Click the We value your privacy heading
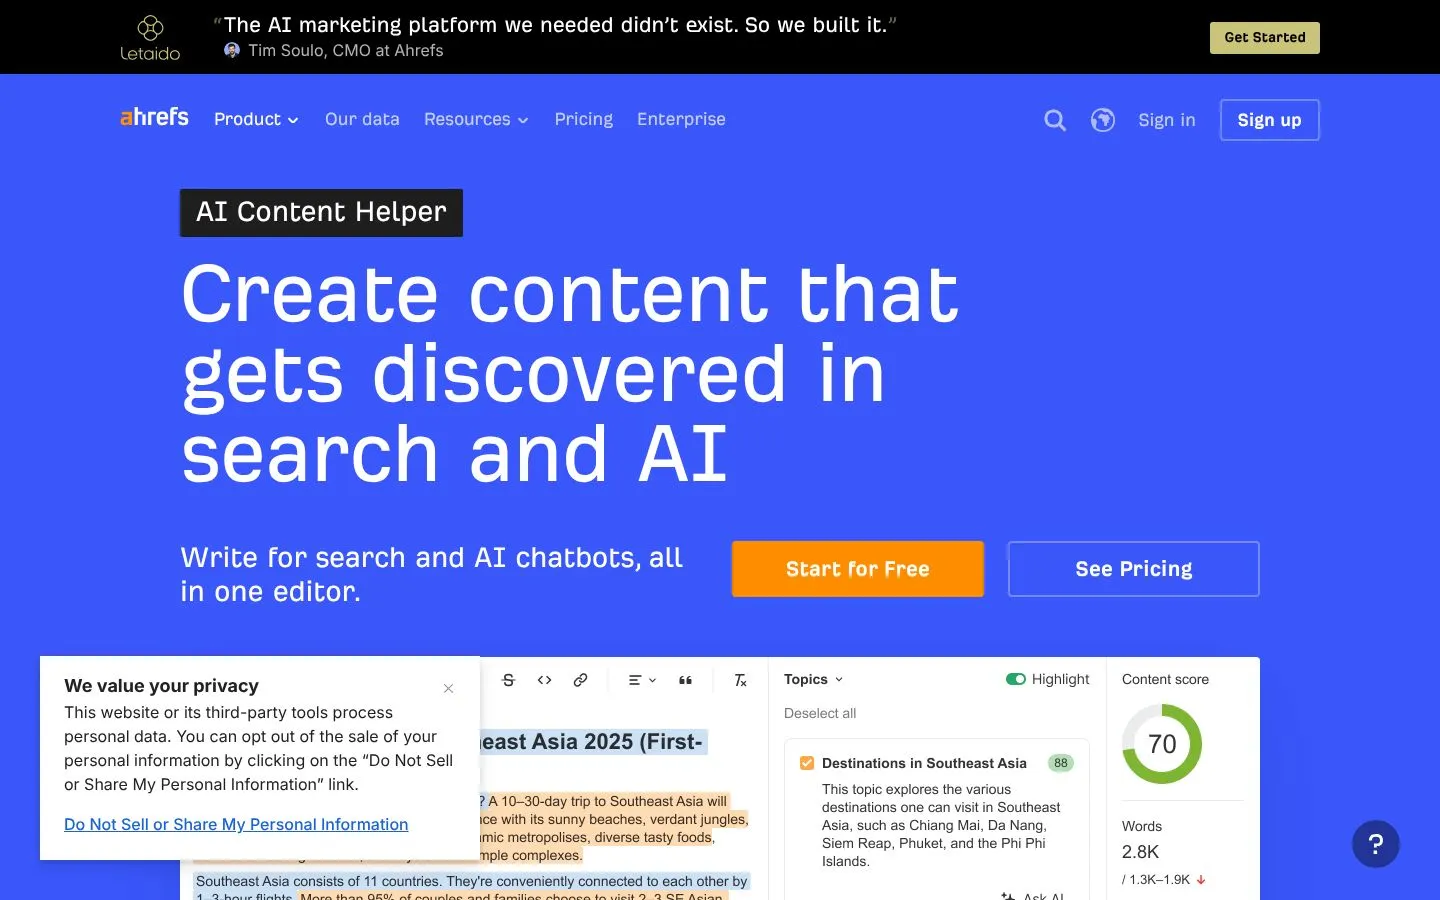This screenshot has height=900, width=1440. [x=162, y=686]
